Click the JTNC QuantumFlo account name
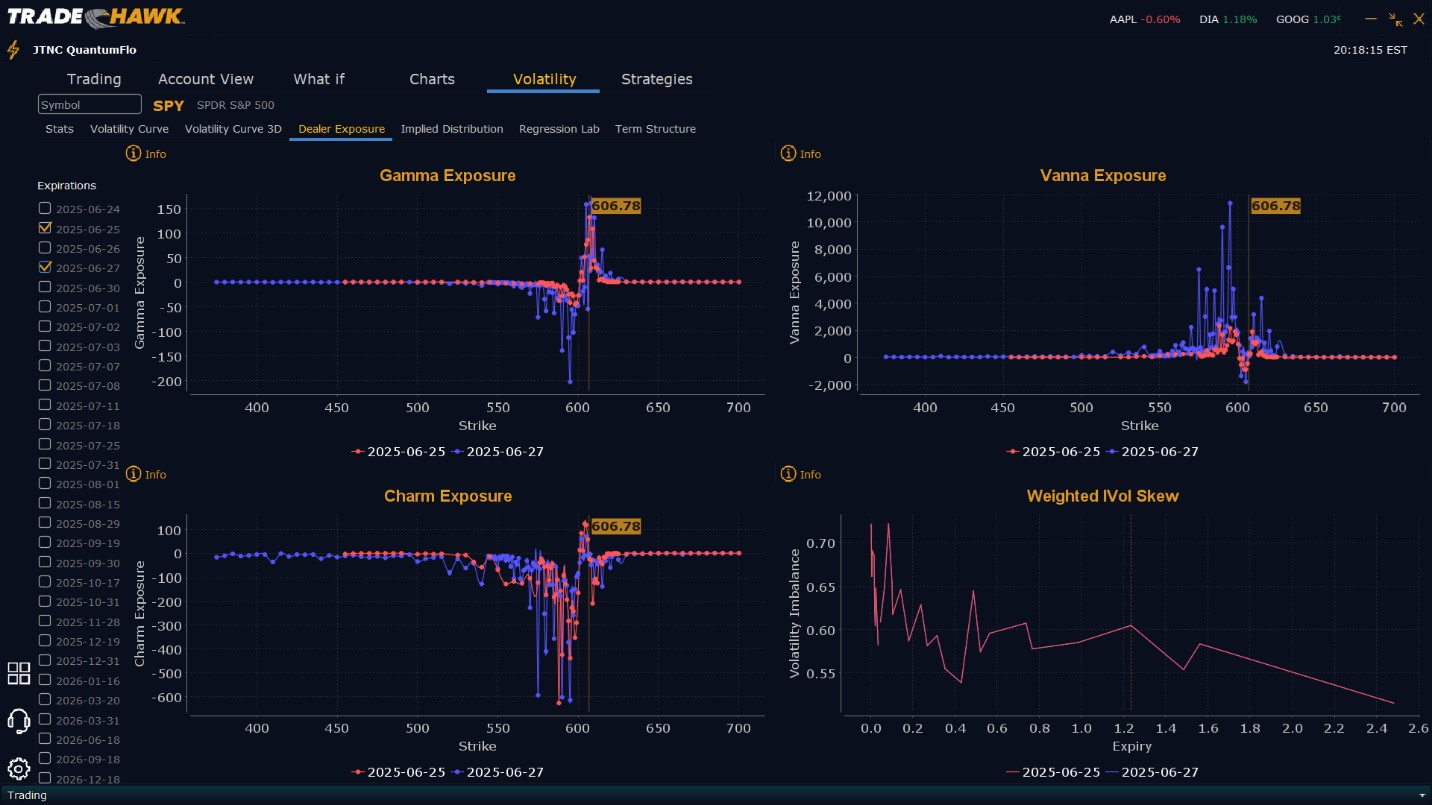Screen dimensions: 1432x805 (x=85, y=50)
